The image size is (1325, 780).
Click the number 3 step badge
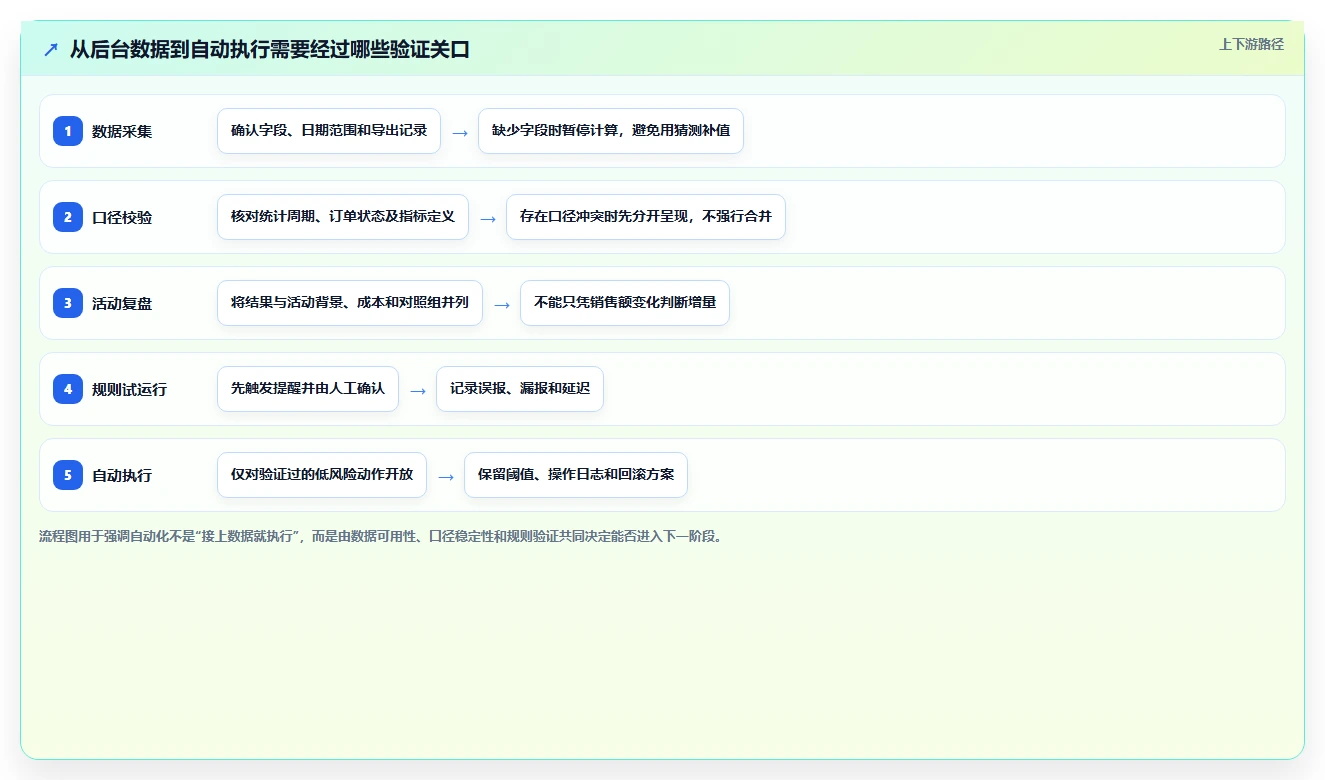[x=68, y=302]
